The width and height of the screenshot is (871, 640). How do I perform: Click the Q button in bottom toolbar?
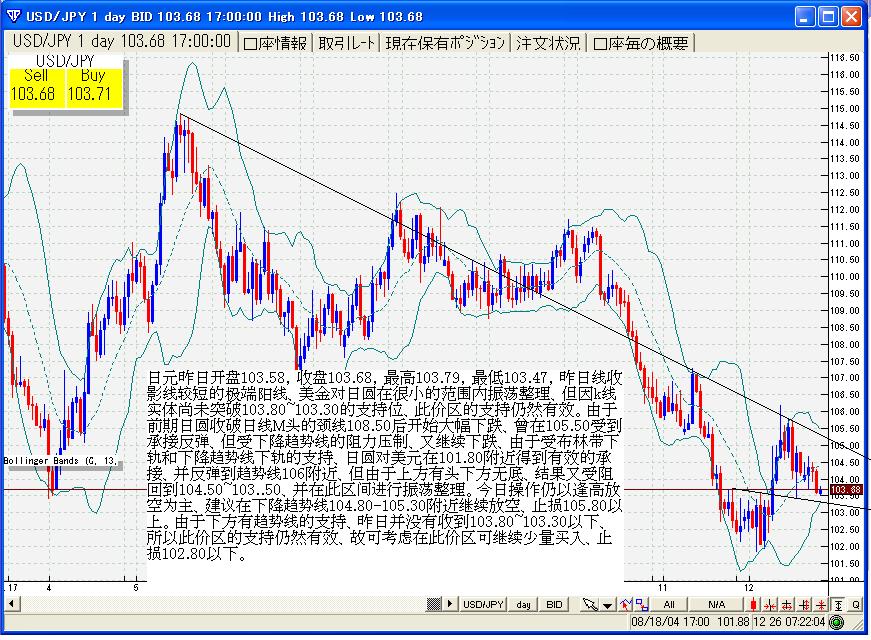(x=856, y=604)
